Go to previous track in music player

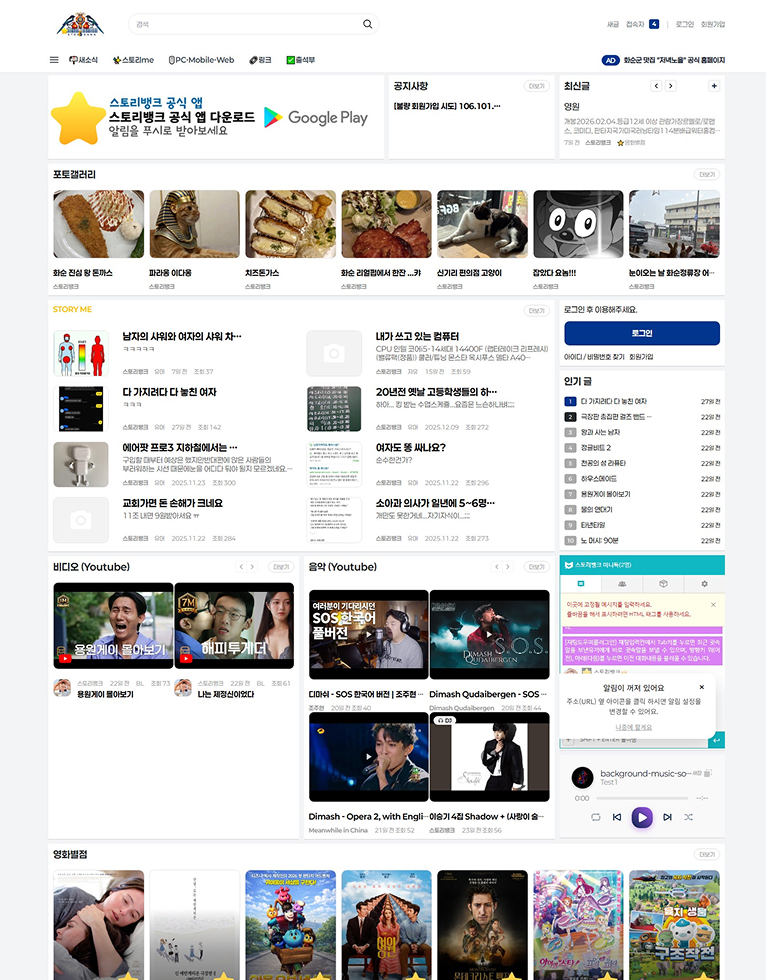click(x=617, y=817)
